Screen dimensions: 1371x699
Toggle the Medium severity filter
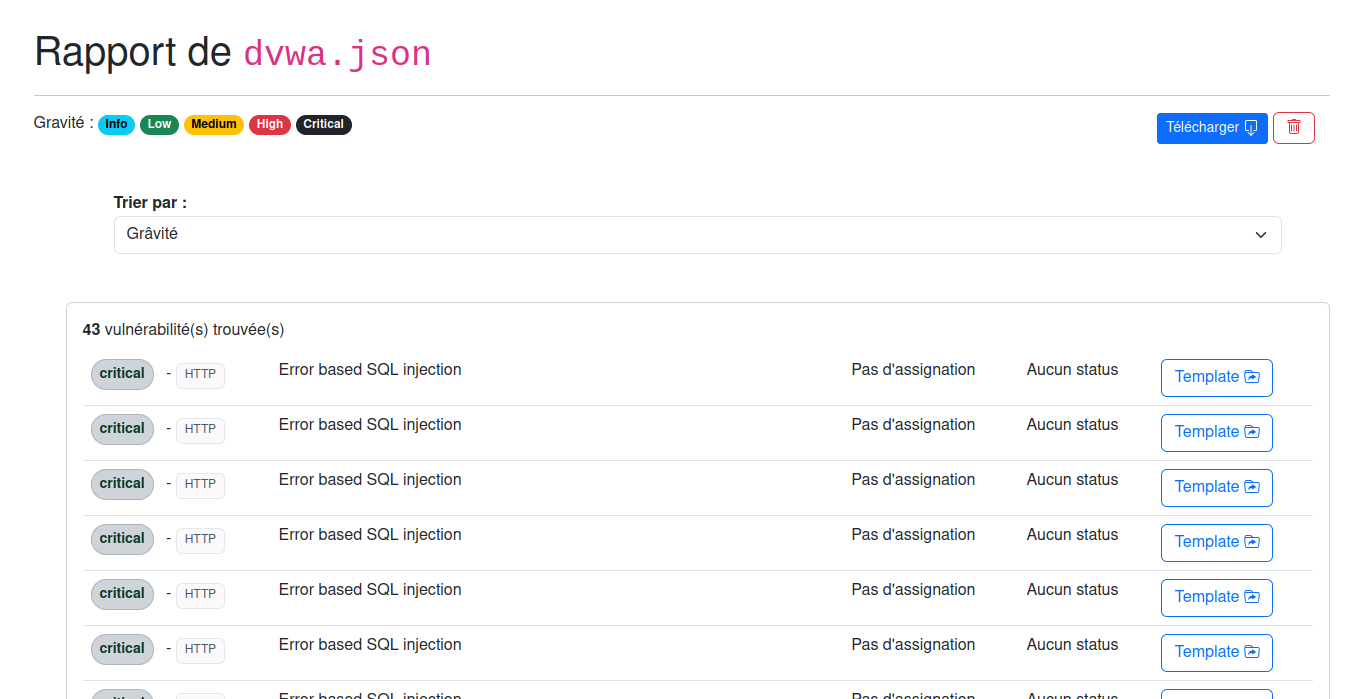[213, 124]
